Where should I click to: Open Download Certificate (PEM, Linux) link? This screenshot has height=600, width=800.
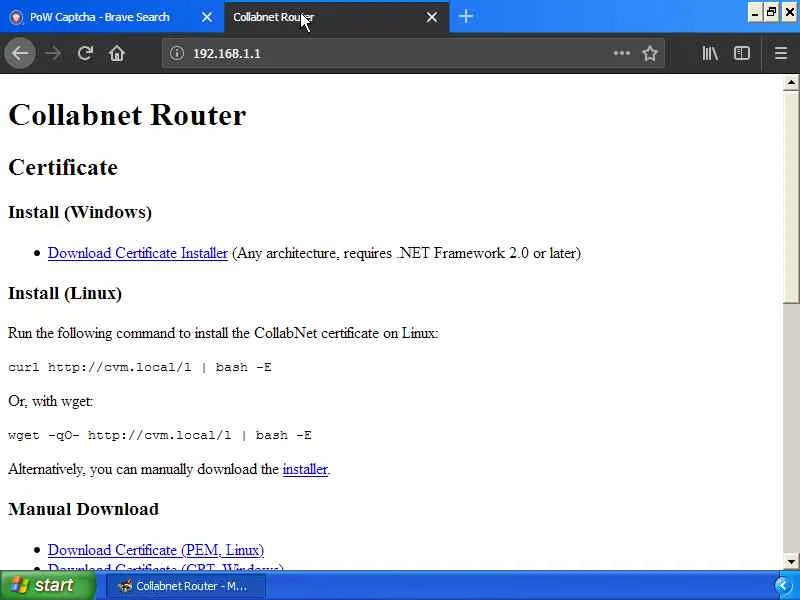point(156,550)
